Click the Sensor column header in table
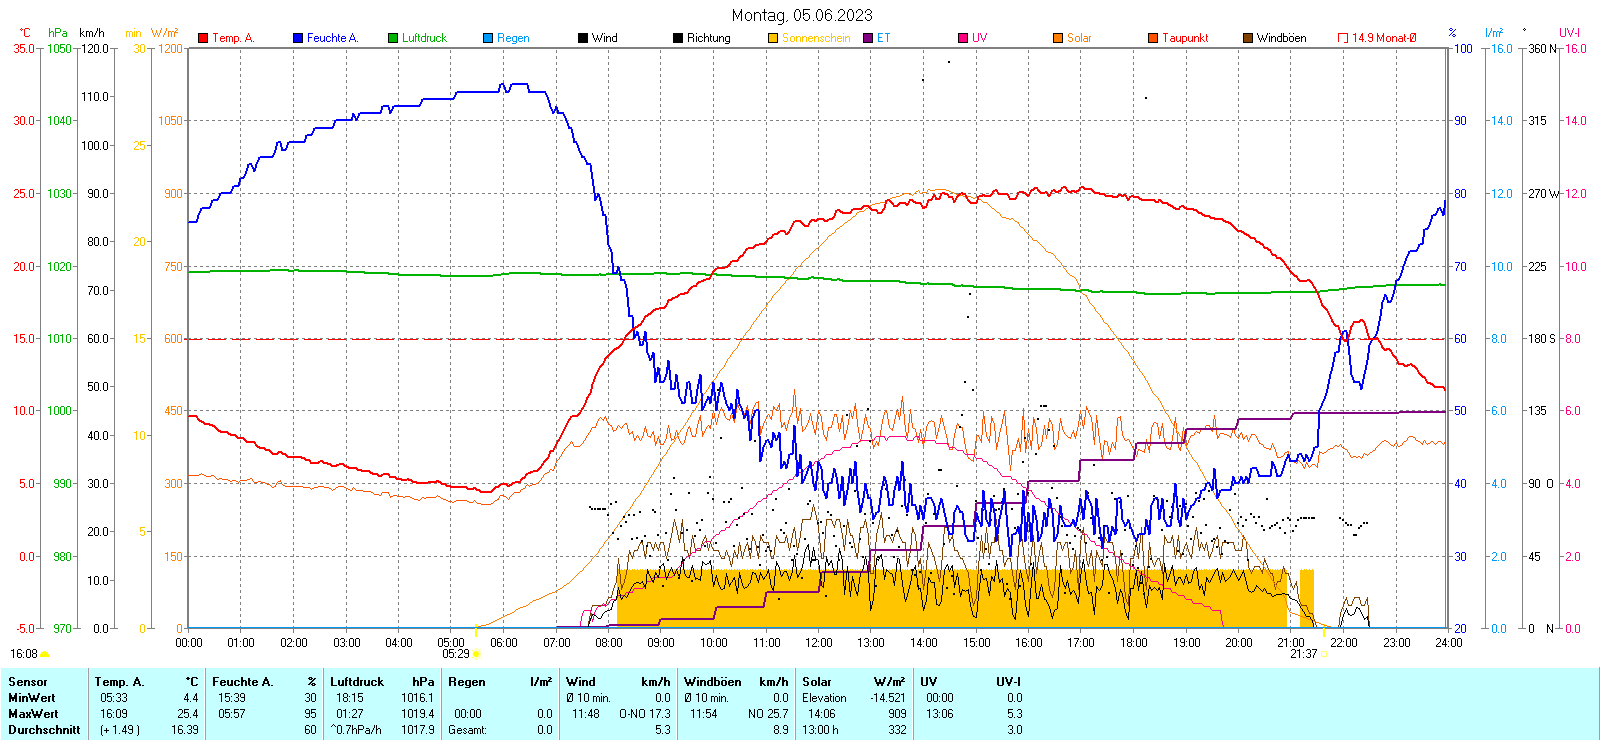The image size is (1600, 740). (28, 682)
